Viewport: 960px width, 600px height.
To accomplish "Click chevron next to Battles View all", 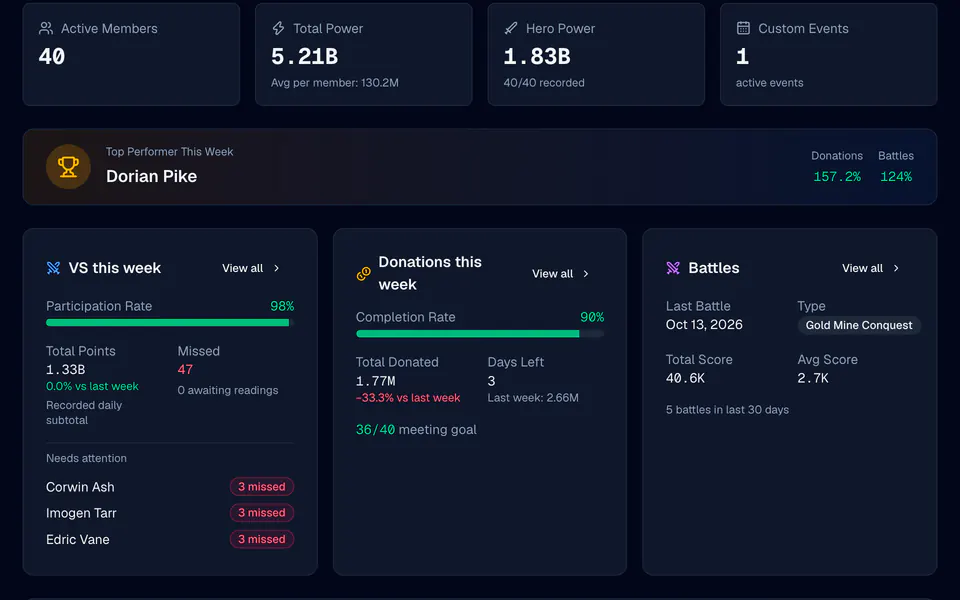I will pyautogui.click(x=896, y=268).
